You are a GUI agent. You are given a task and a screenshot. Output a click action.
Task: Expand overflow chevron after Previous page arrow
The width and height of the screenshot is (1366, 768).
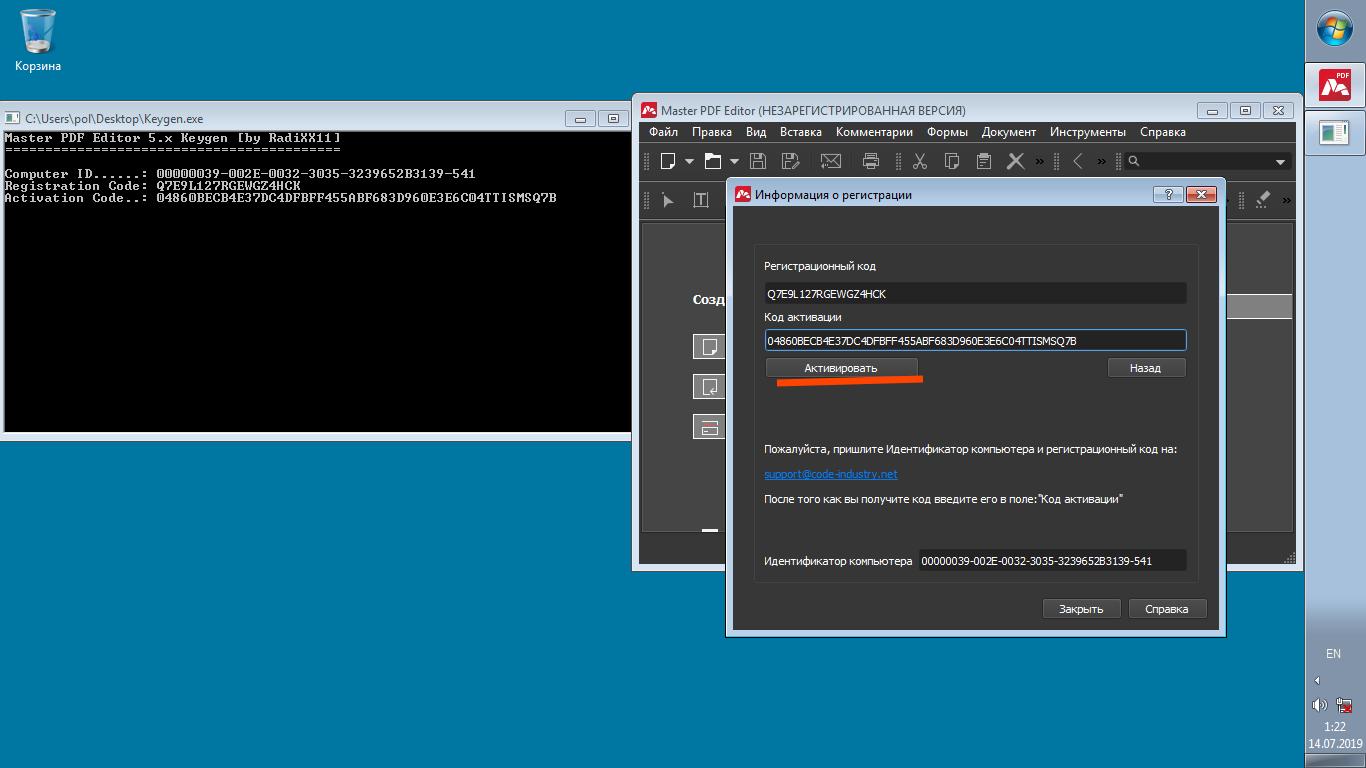coord(1102,161)
